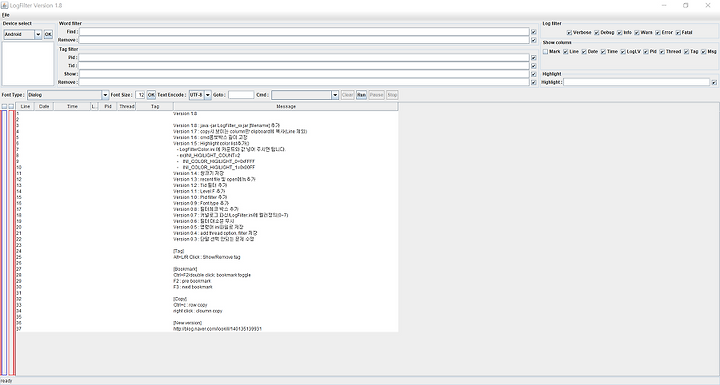Screen dimensions: 720x385
Task: Uncheck the Msg show column checkbox
Action: click(703, 52)
